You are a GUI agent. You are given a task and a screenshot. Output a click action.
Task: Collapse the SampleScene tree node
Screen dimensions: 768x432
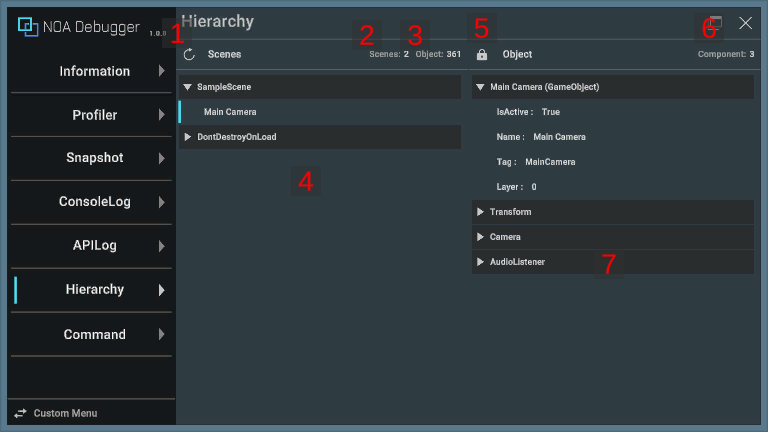pyautogui.click(x=188, y=87)
